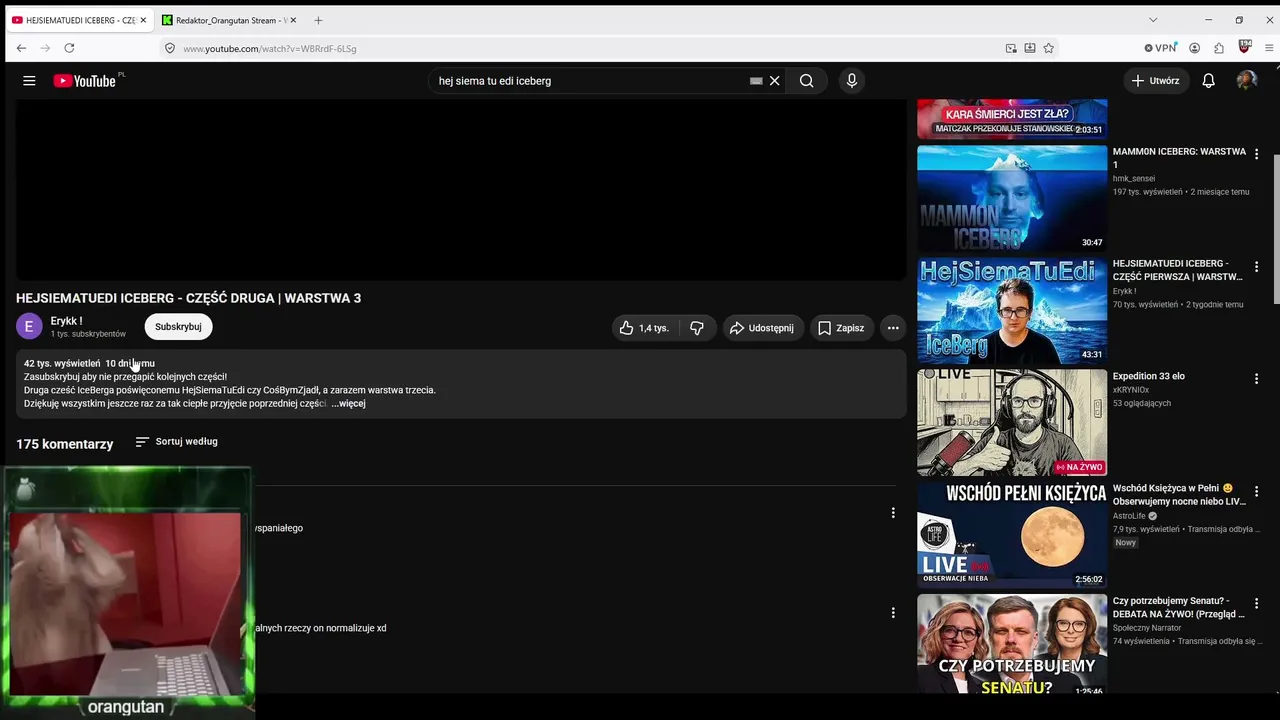Click the YouTube search input field
The image size is (1280, 720).
tap(590, 81)
